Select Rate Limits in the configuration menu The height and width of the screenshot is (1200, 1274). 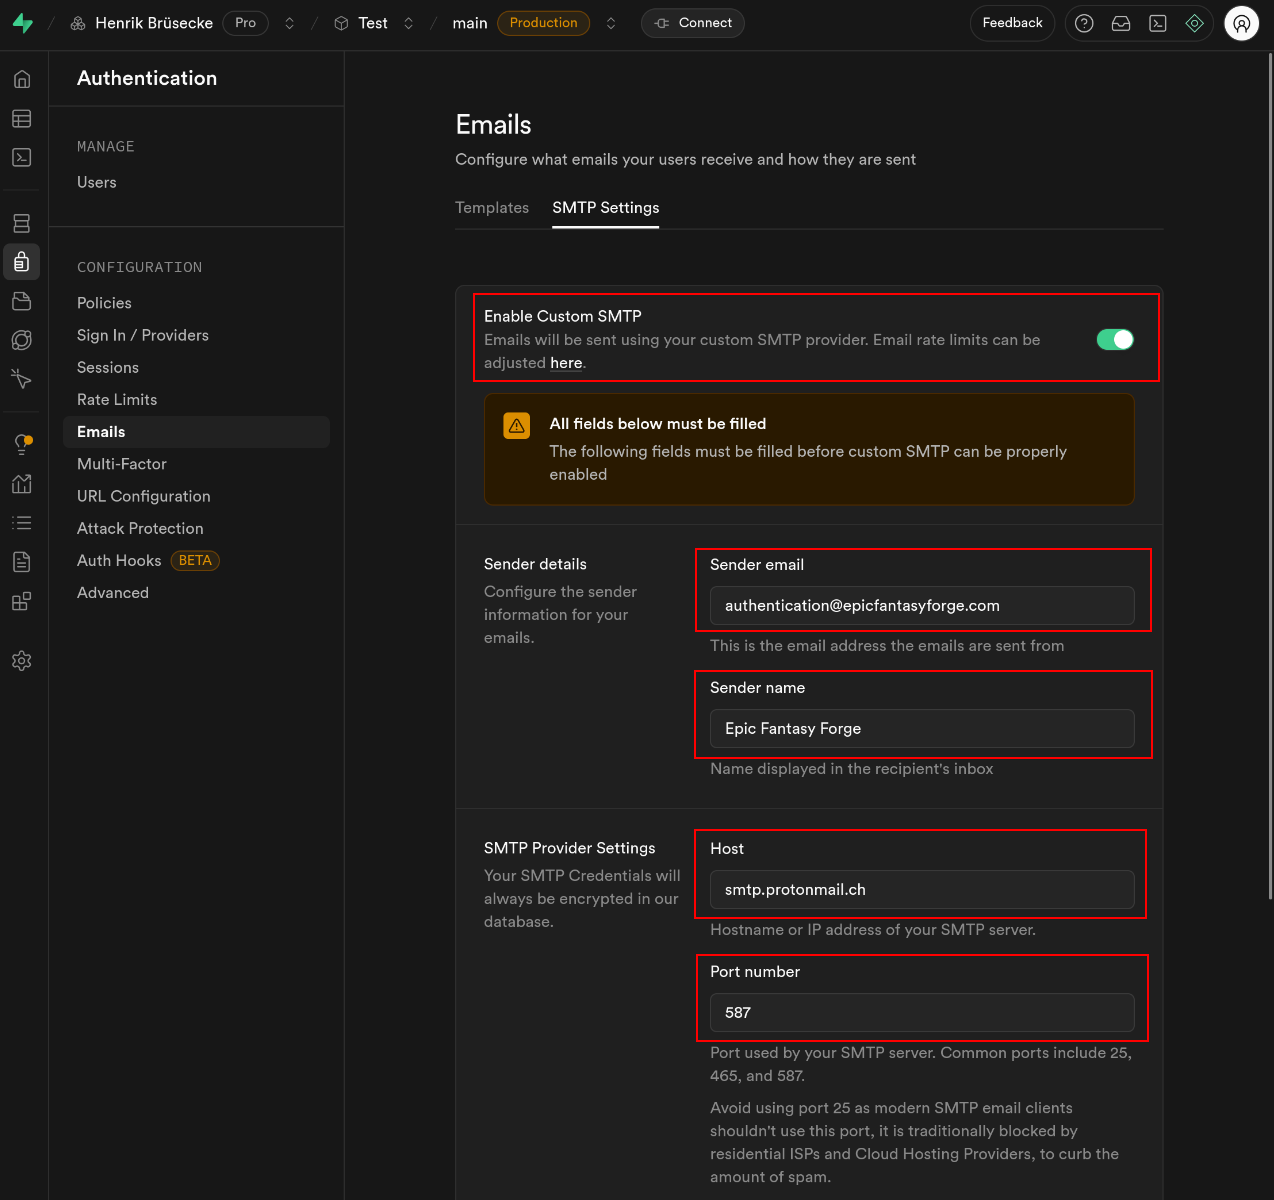117,400
